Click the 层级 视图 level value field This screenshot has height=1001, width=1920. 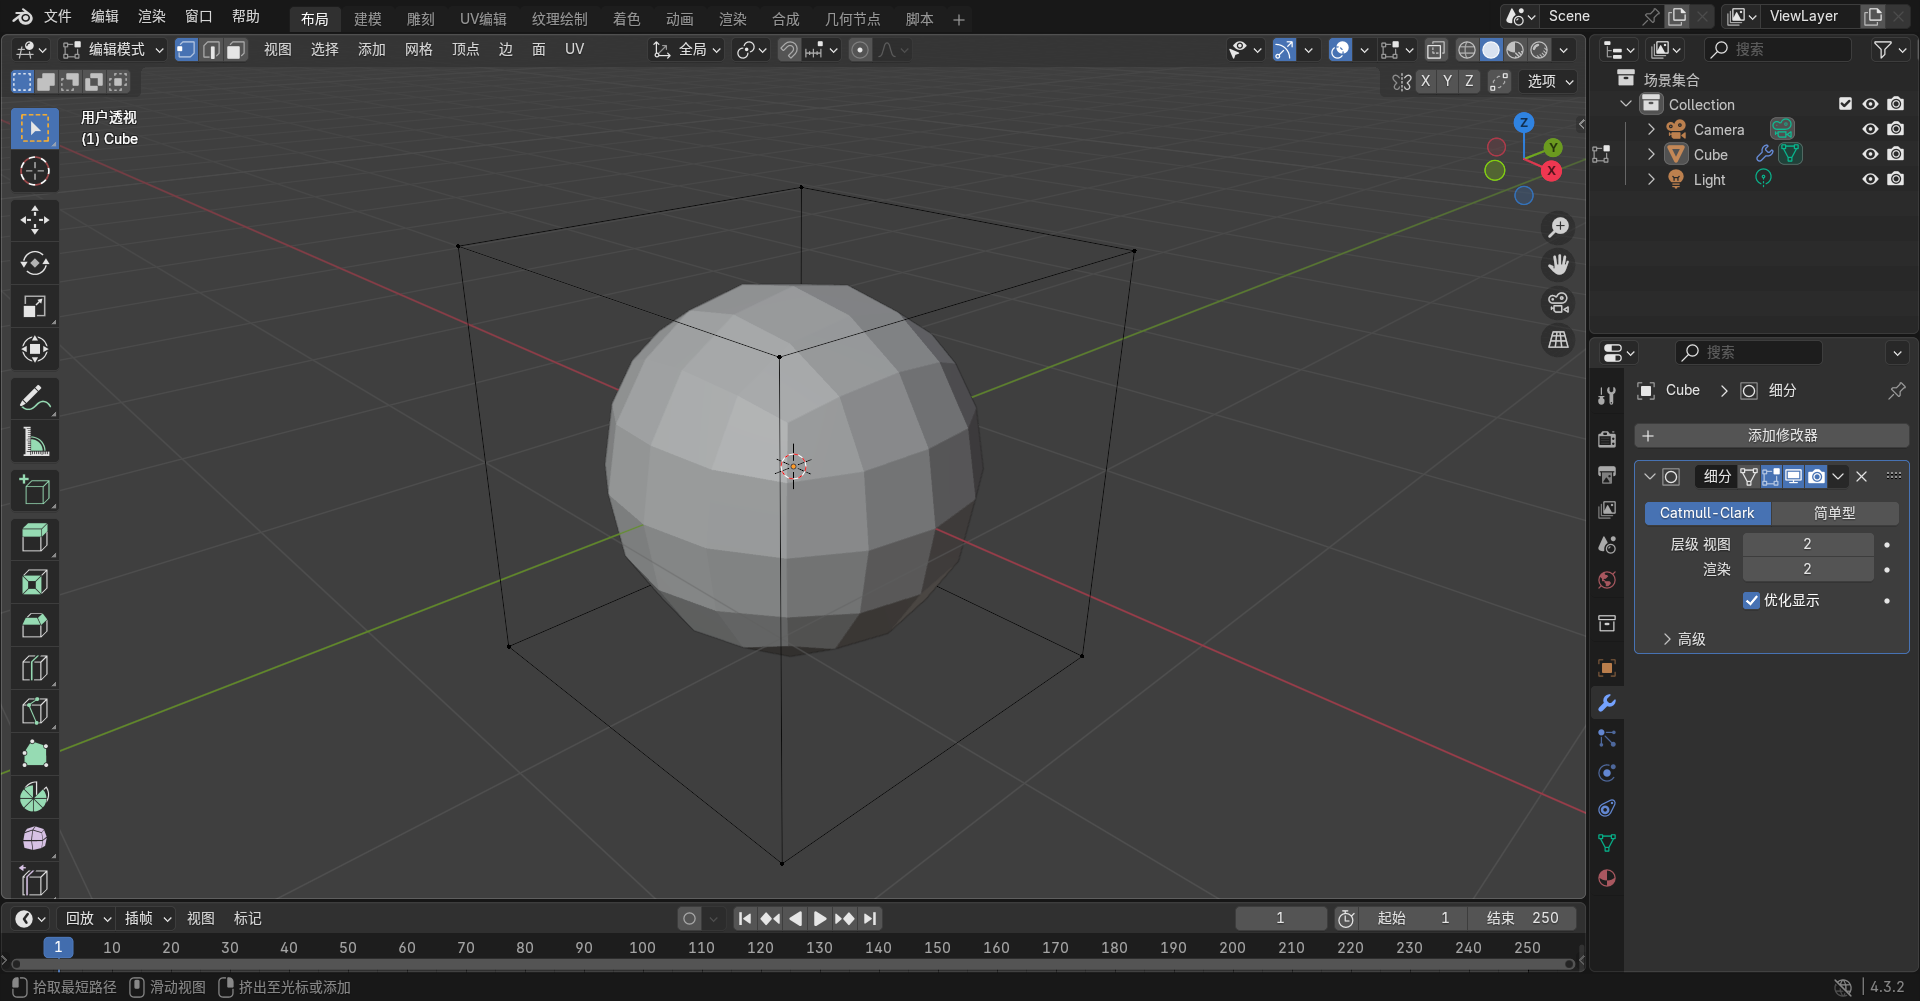pos(1807,544)
